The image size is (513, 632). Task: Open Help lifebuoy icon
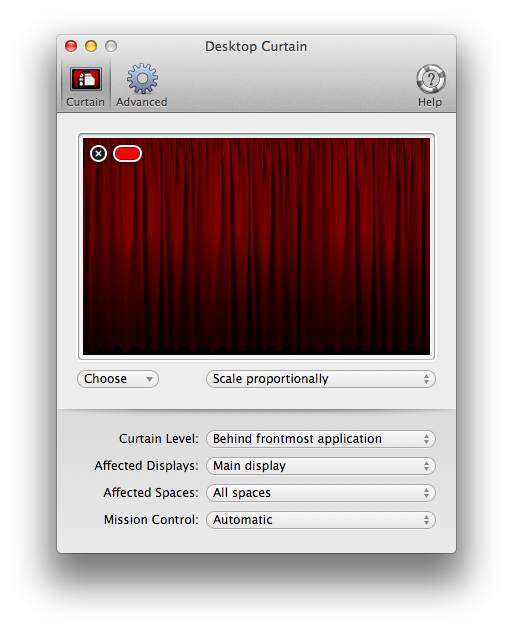(430, 86)
